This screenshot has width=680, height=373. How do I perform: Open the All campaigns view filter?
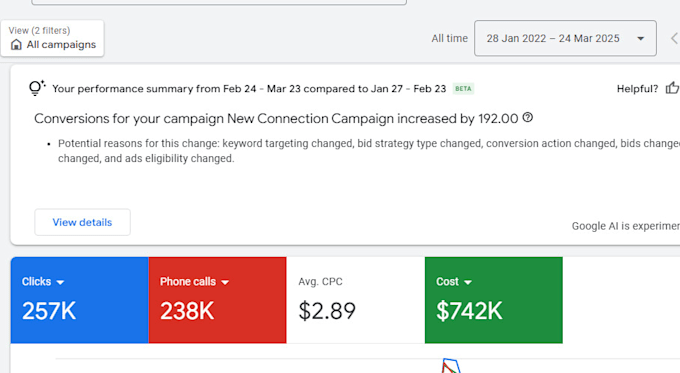pyautogui.click(x=52, y=38)
